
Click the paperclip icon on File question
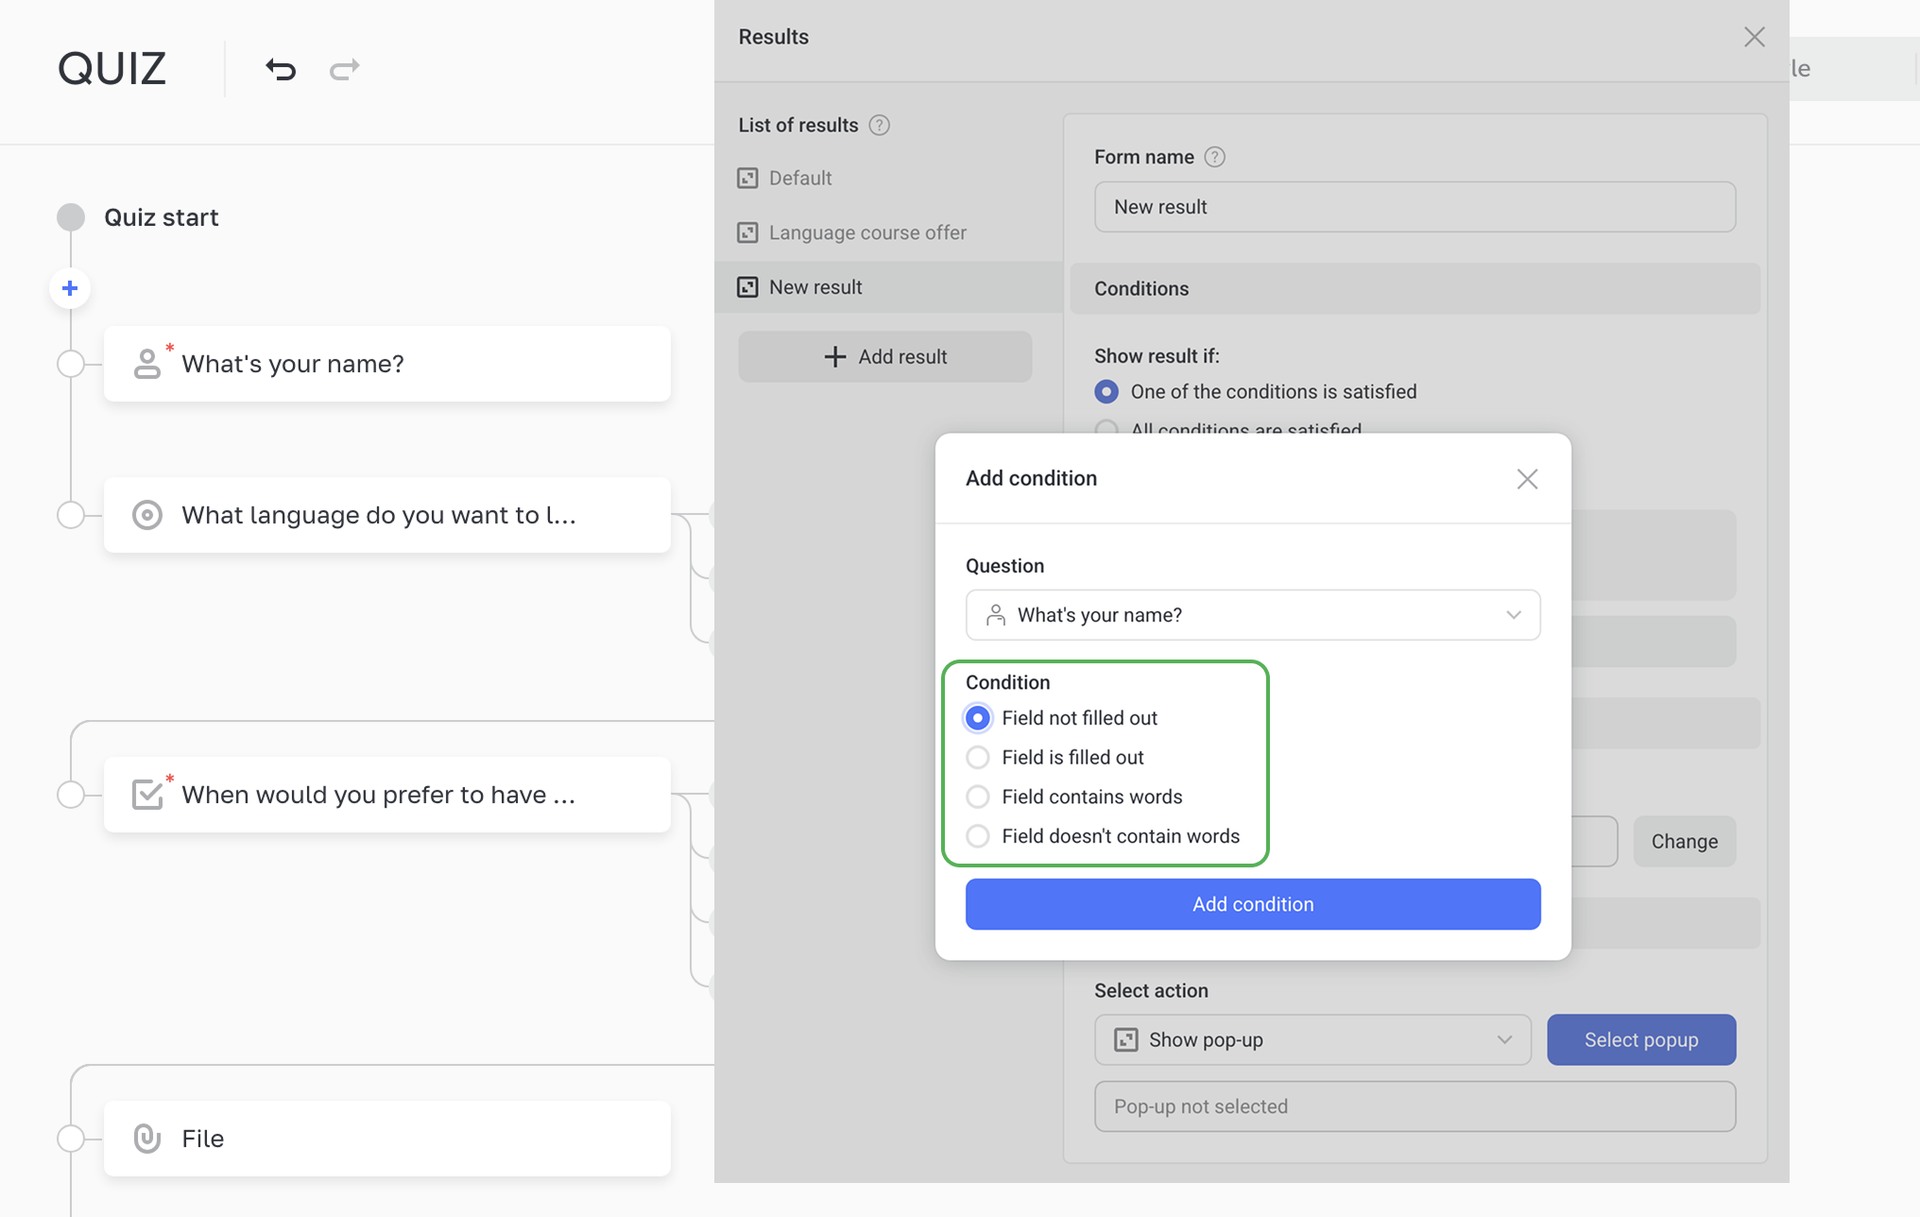(x=147, y=1138)
